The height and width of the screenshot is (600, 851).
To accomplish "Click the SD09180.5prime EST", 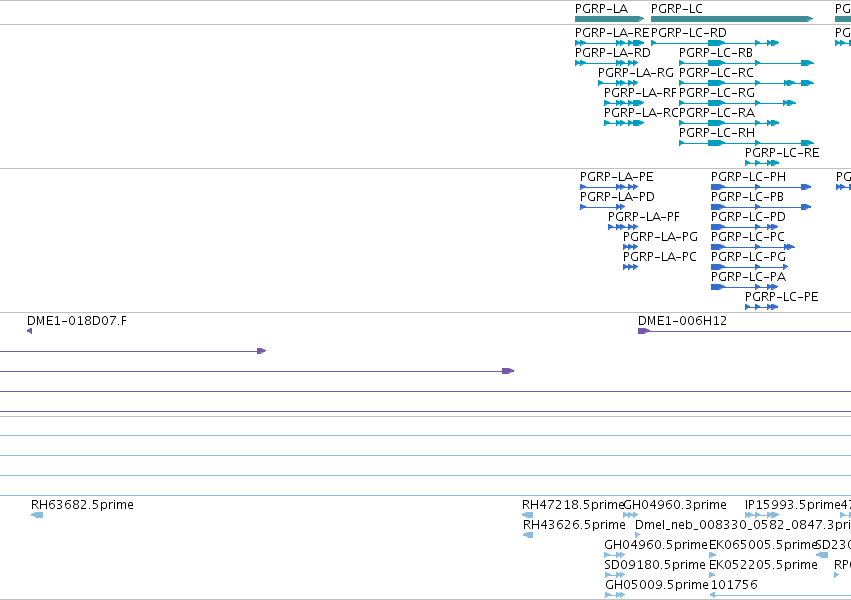I will pos(614,575).
